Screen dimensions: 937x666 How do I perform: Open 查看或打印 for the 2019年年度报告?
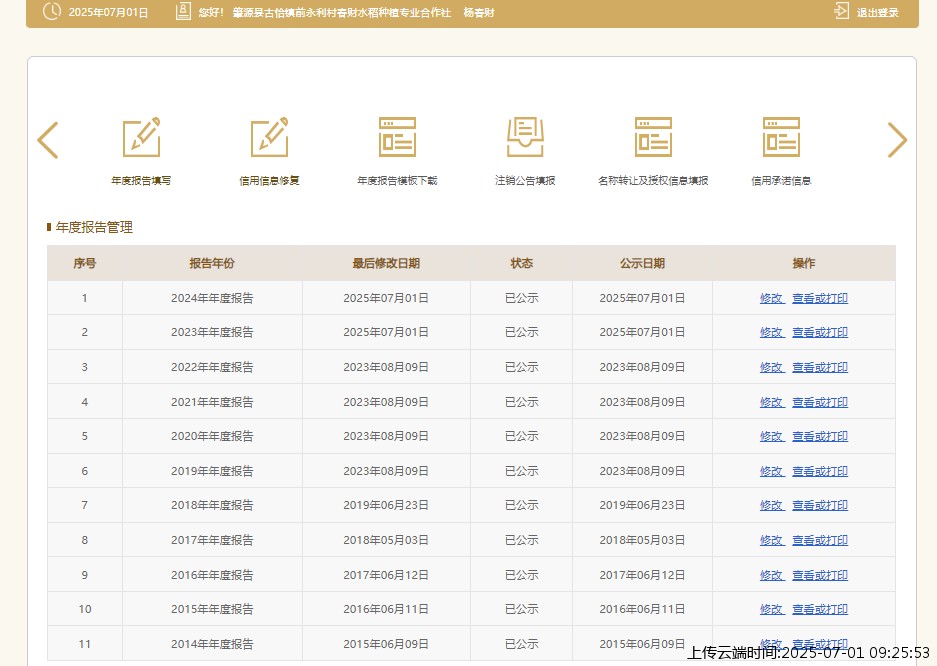tap(820, 471)
